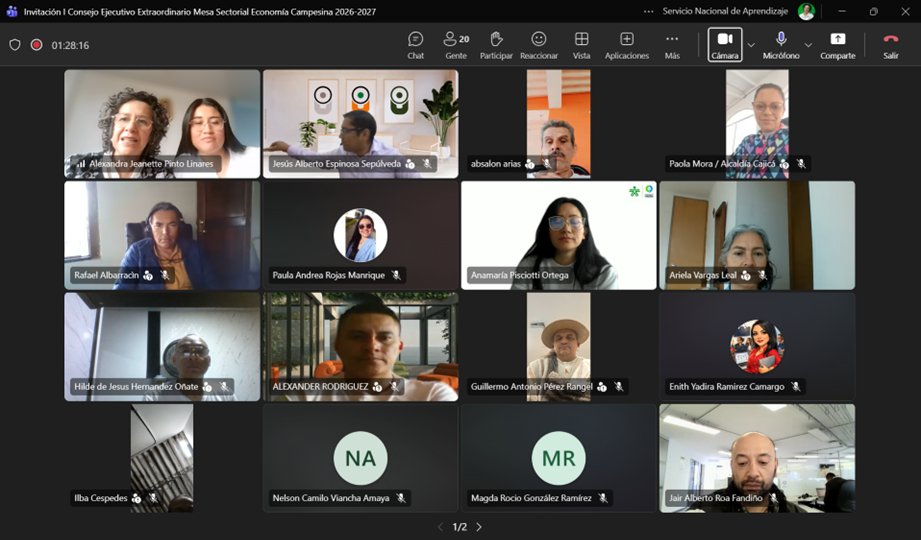The width and height of the screenshot is (921, 540).
Task: Click muted mic icon for Jesús Alberto Espinosa
Action: (427, 164)
